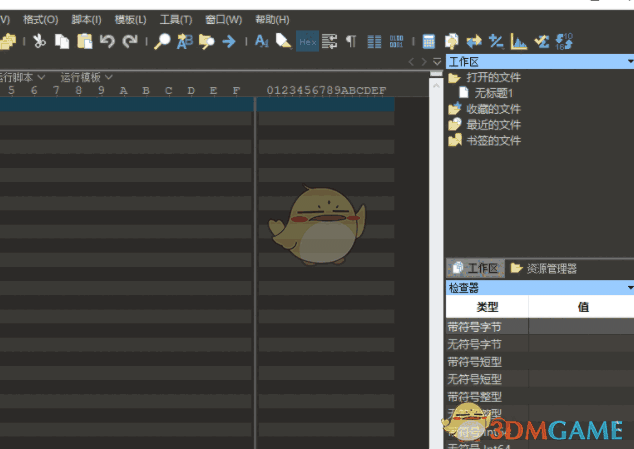Click the Goto blue arrow icon

click(x=229, y=41)
